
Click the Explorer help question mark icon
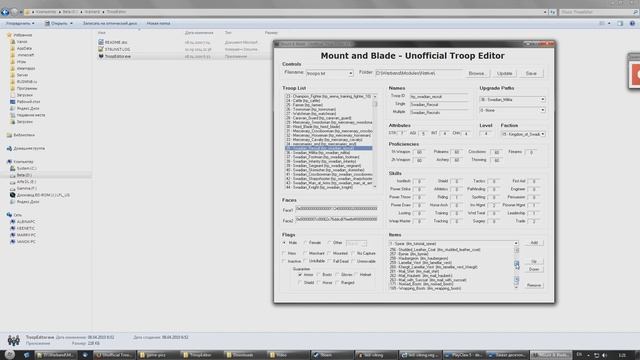632,23
